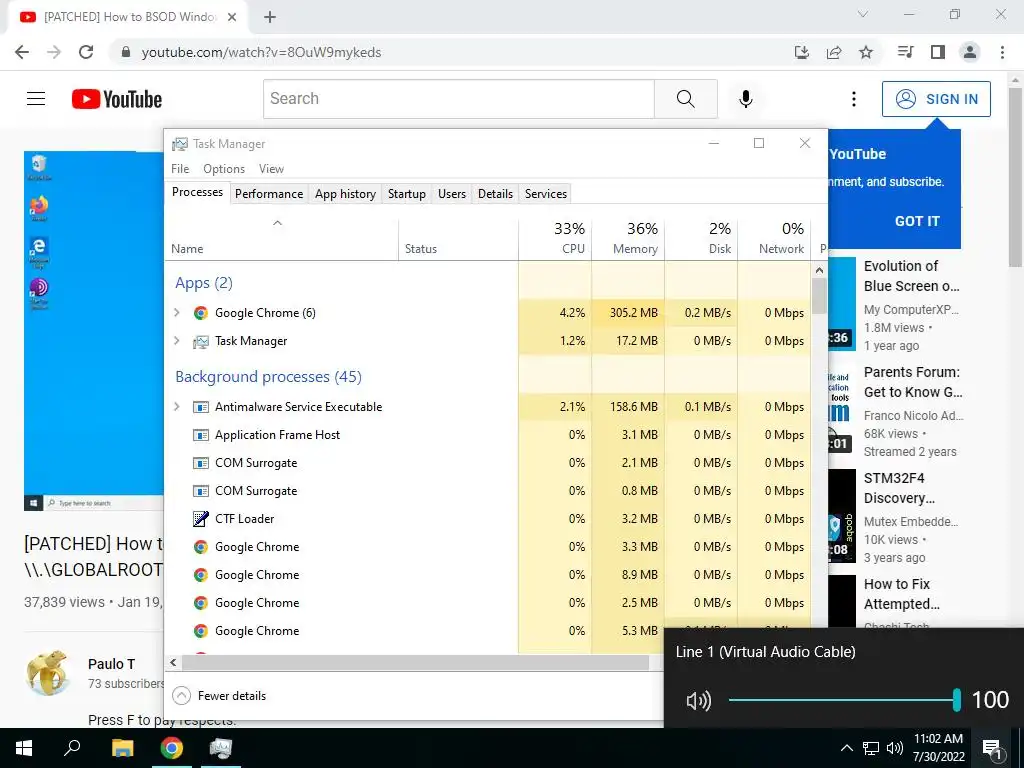Viewport: 1024px width, 768px height.
Task: Click the YouTube logo
Action: point(117,99)
